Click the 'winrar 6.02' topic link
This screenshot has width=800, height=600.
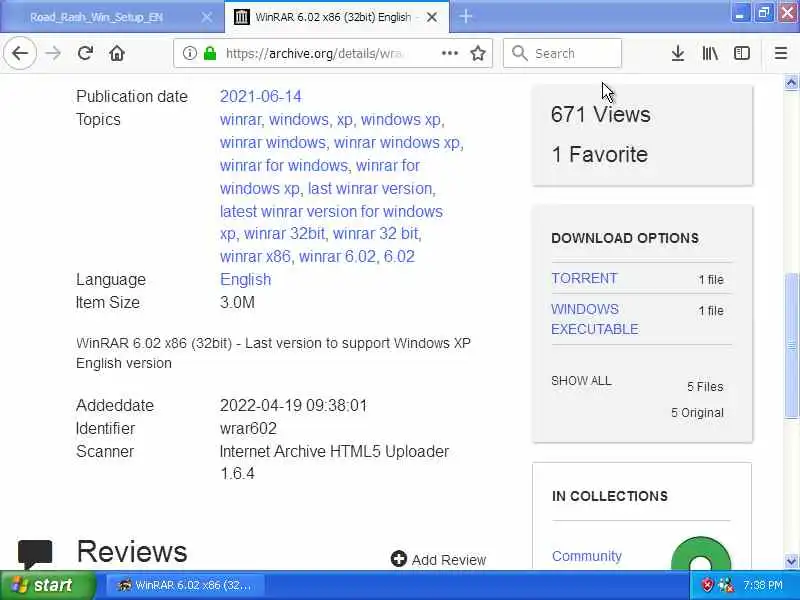tap(337, 256)
